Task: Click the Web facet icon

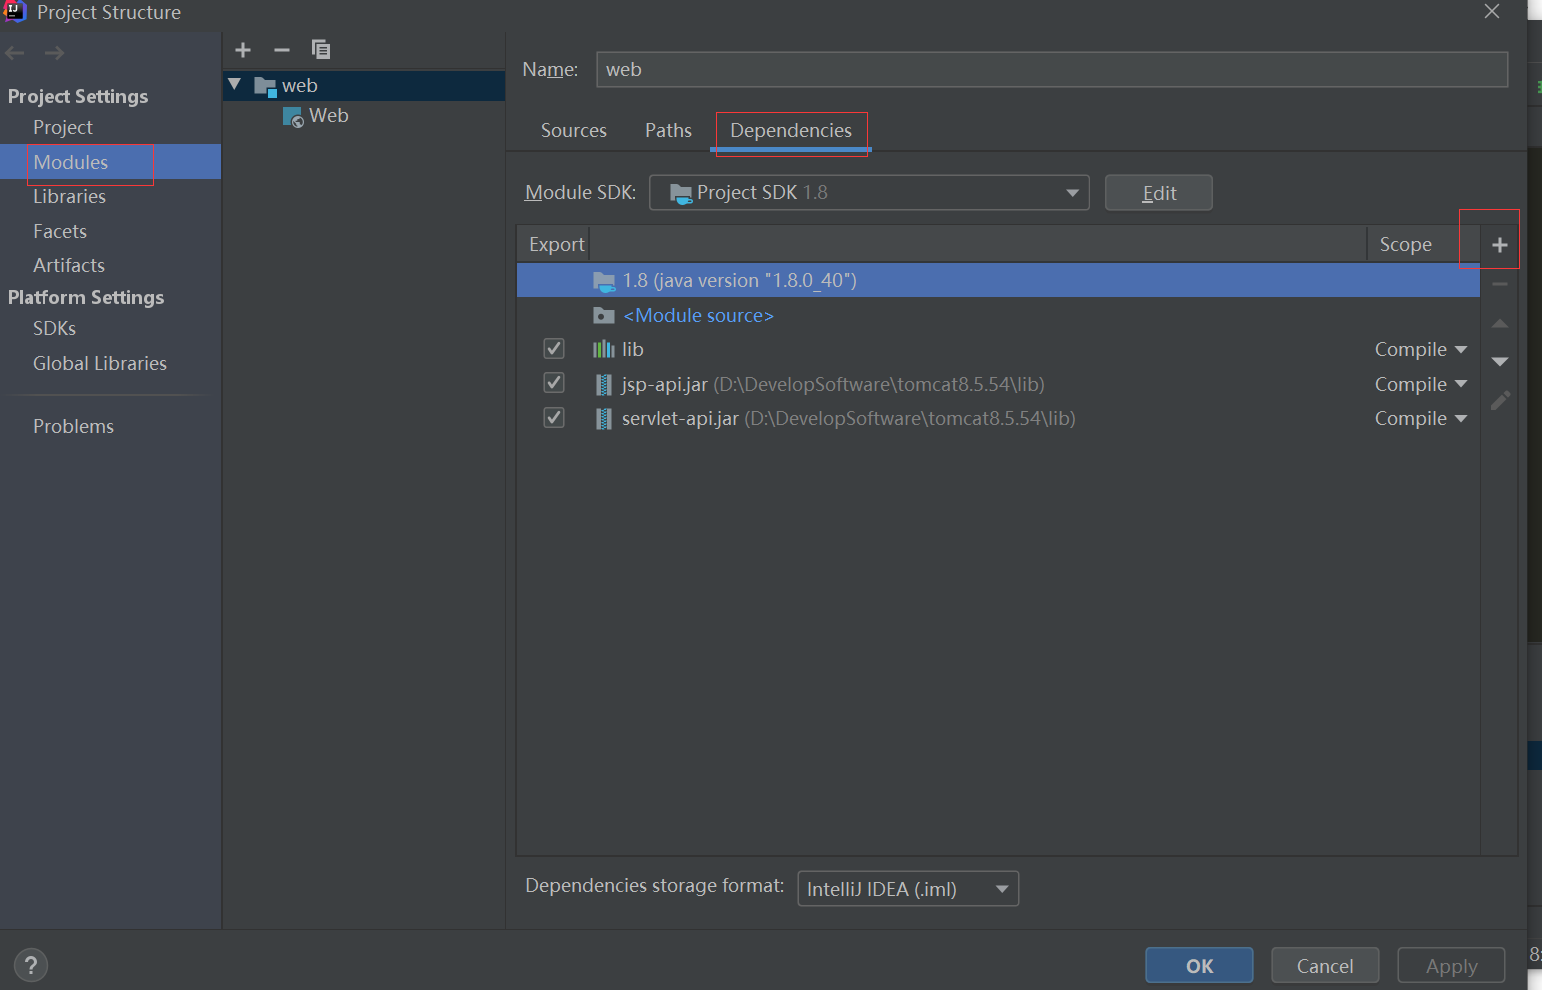Action: coord(293,117)
